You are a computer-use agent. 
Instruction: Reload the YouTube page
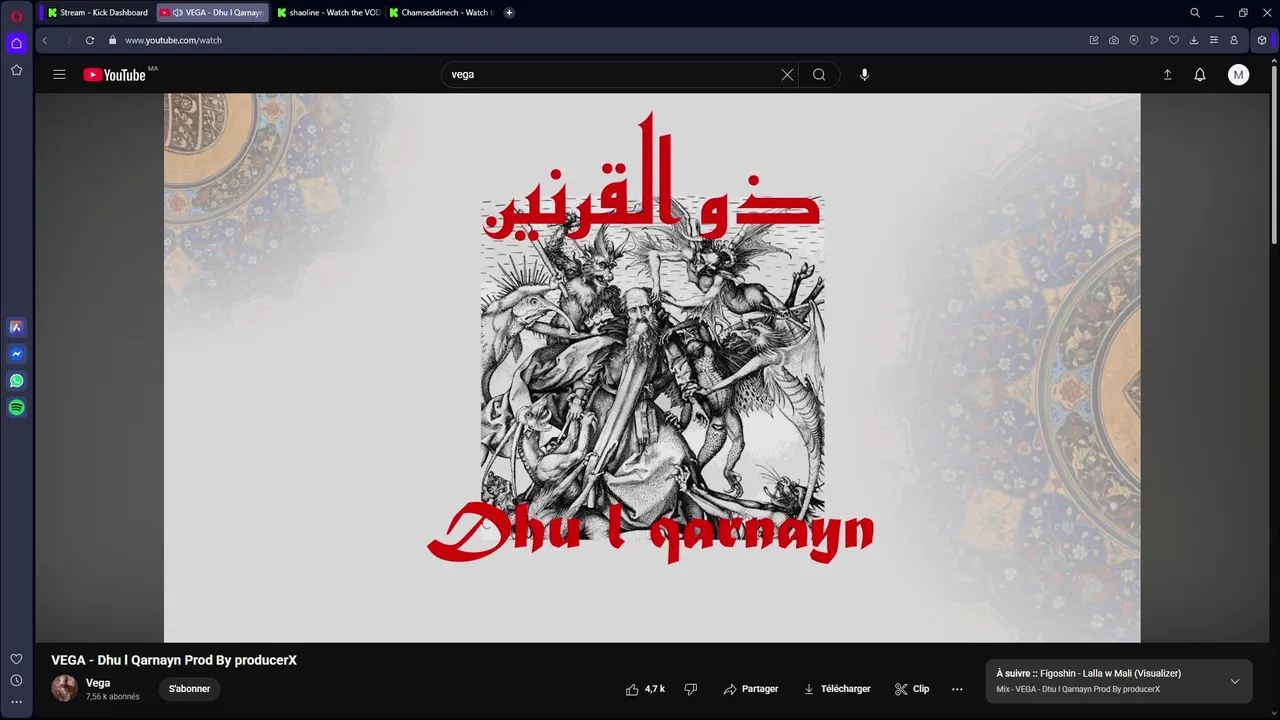coord(90,40)
